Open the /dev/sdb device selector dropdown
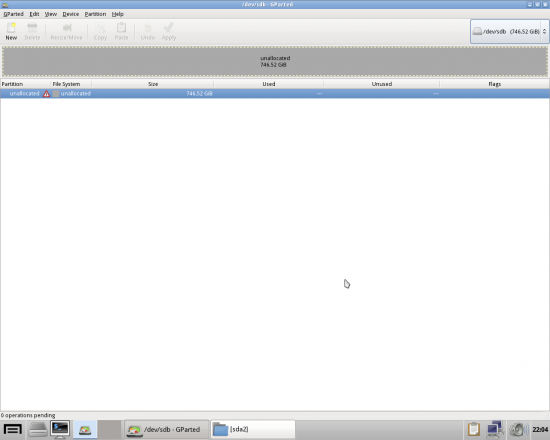Screen dimensions: 550x440 [x=509, y=32]
